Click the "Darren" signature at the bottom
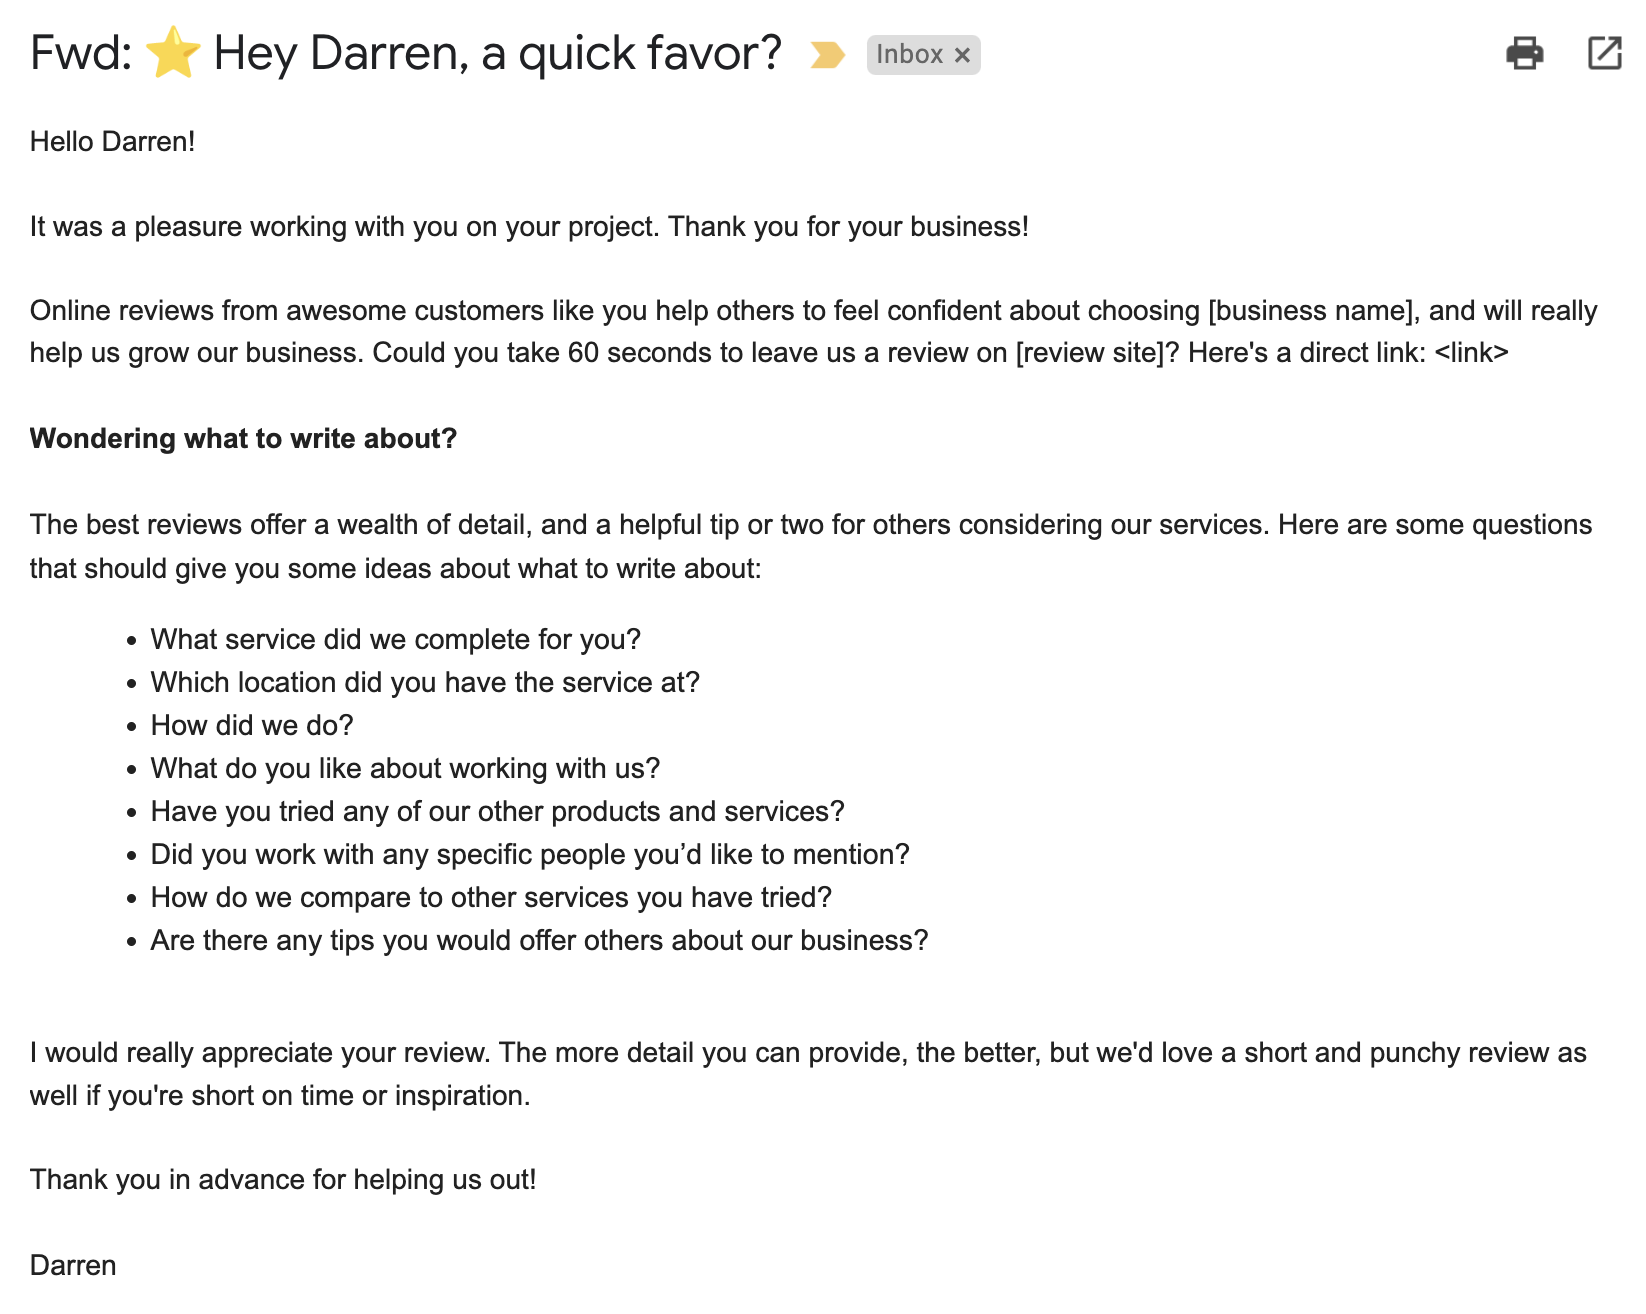Screen dimensions: 1646x1314 coord(73,1266)
